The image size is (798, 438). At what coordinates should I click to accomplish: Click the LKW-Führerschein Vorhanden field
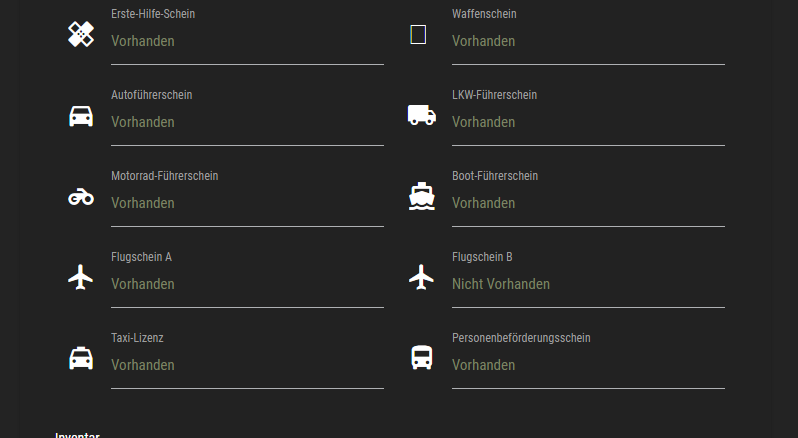[588, 123]
